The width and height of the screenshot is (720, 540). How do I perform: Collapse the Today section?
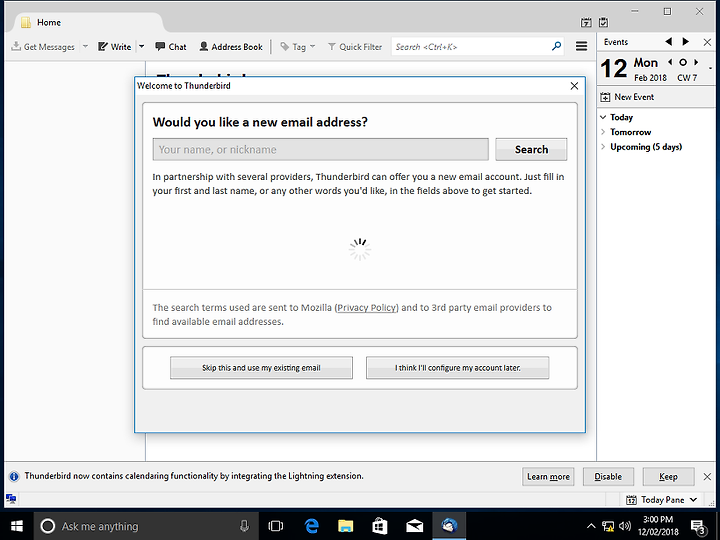coord(603,117)
